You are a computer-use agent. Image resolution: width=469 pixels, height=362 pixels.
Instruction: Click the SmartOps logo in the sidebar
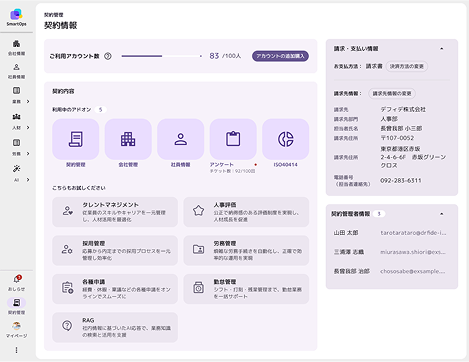pyautogui.click(x=16, y=17)
